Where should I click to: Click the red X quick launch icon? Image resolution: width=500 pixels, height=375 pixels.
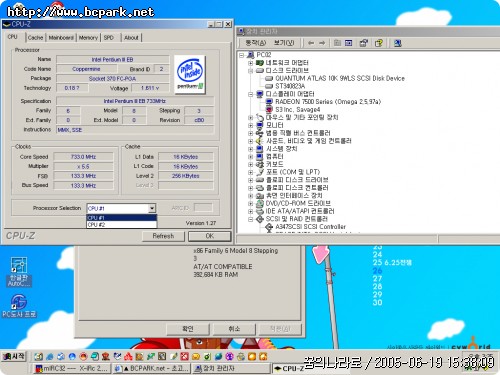(184, 356)
